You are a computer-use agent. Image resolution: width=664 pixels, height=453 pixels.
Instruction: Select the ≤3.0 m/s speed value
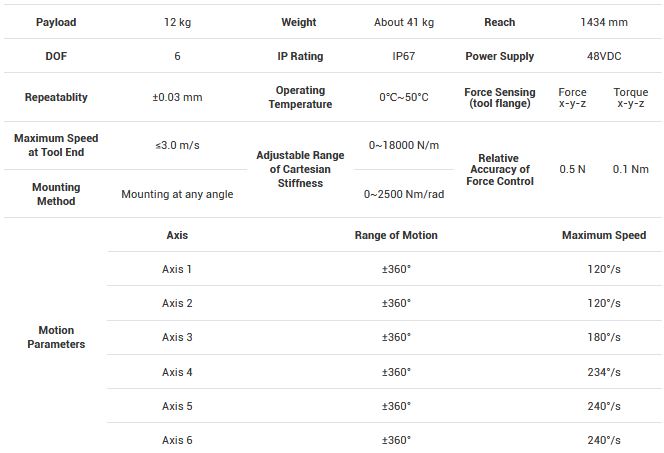coord(177,145)
